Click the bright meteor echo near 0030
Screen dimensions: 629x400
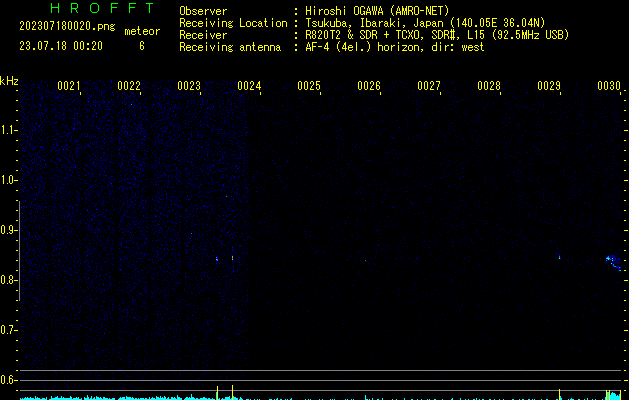pos(609,259)
